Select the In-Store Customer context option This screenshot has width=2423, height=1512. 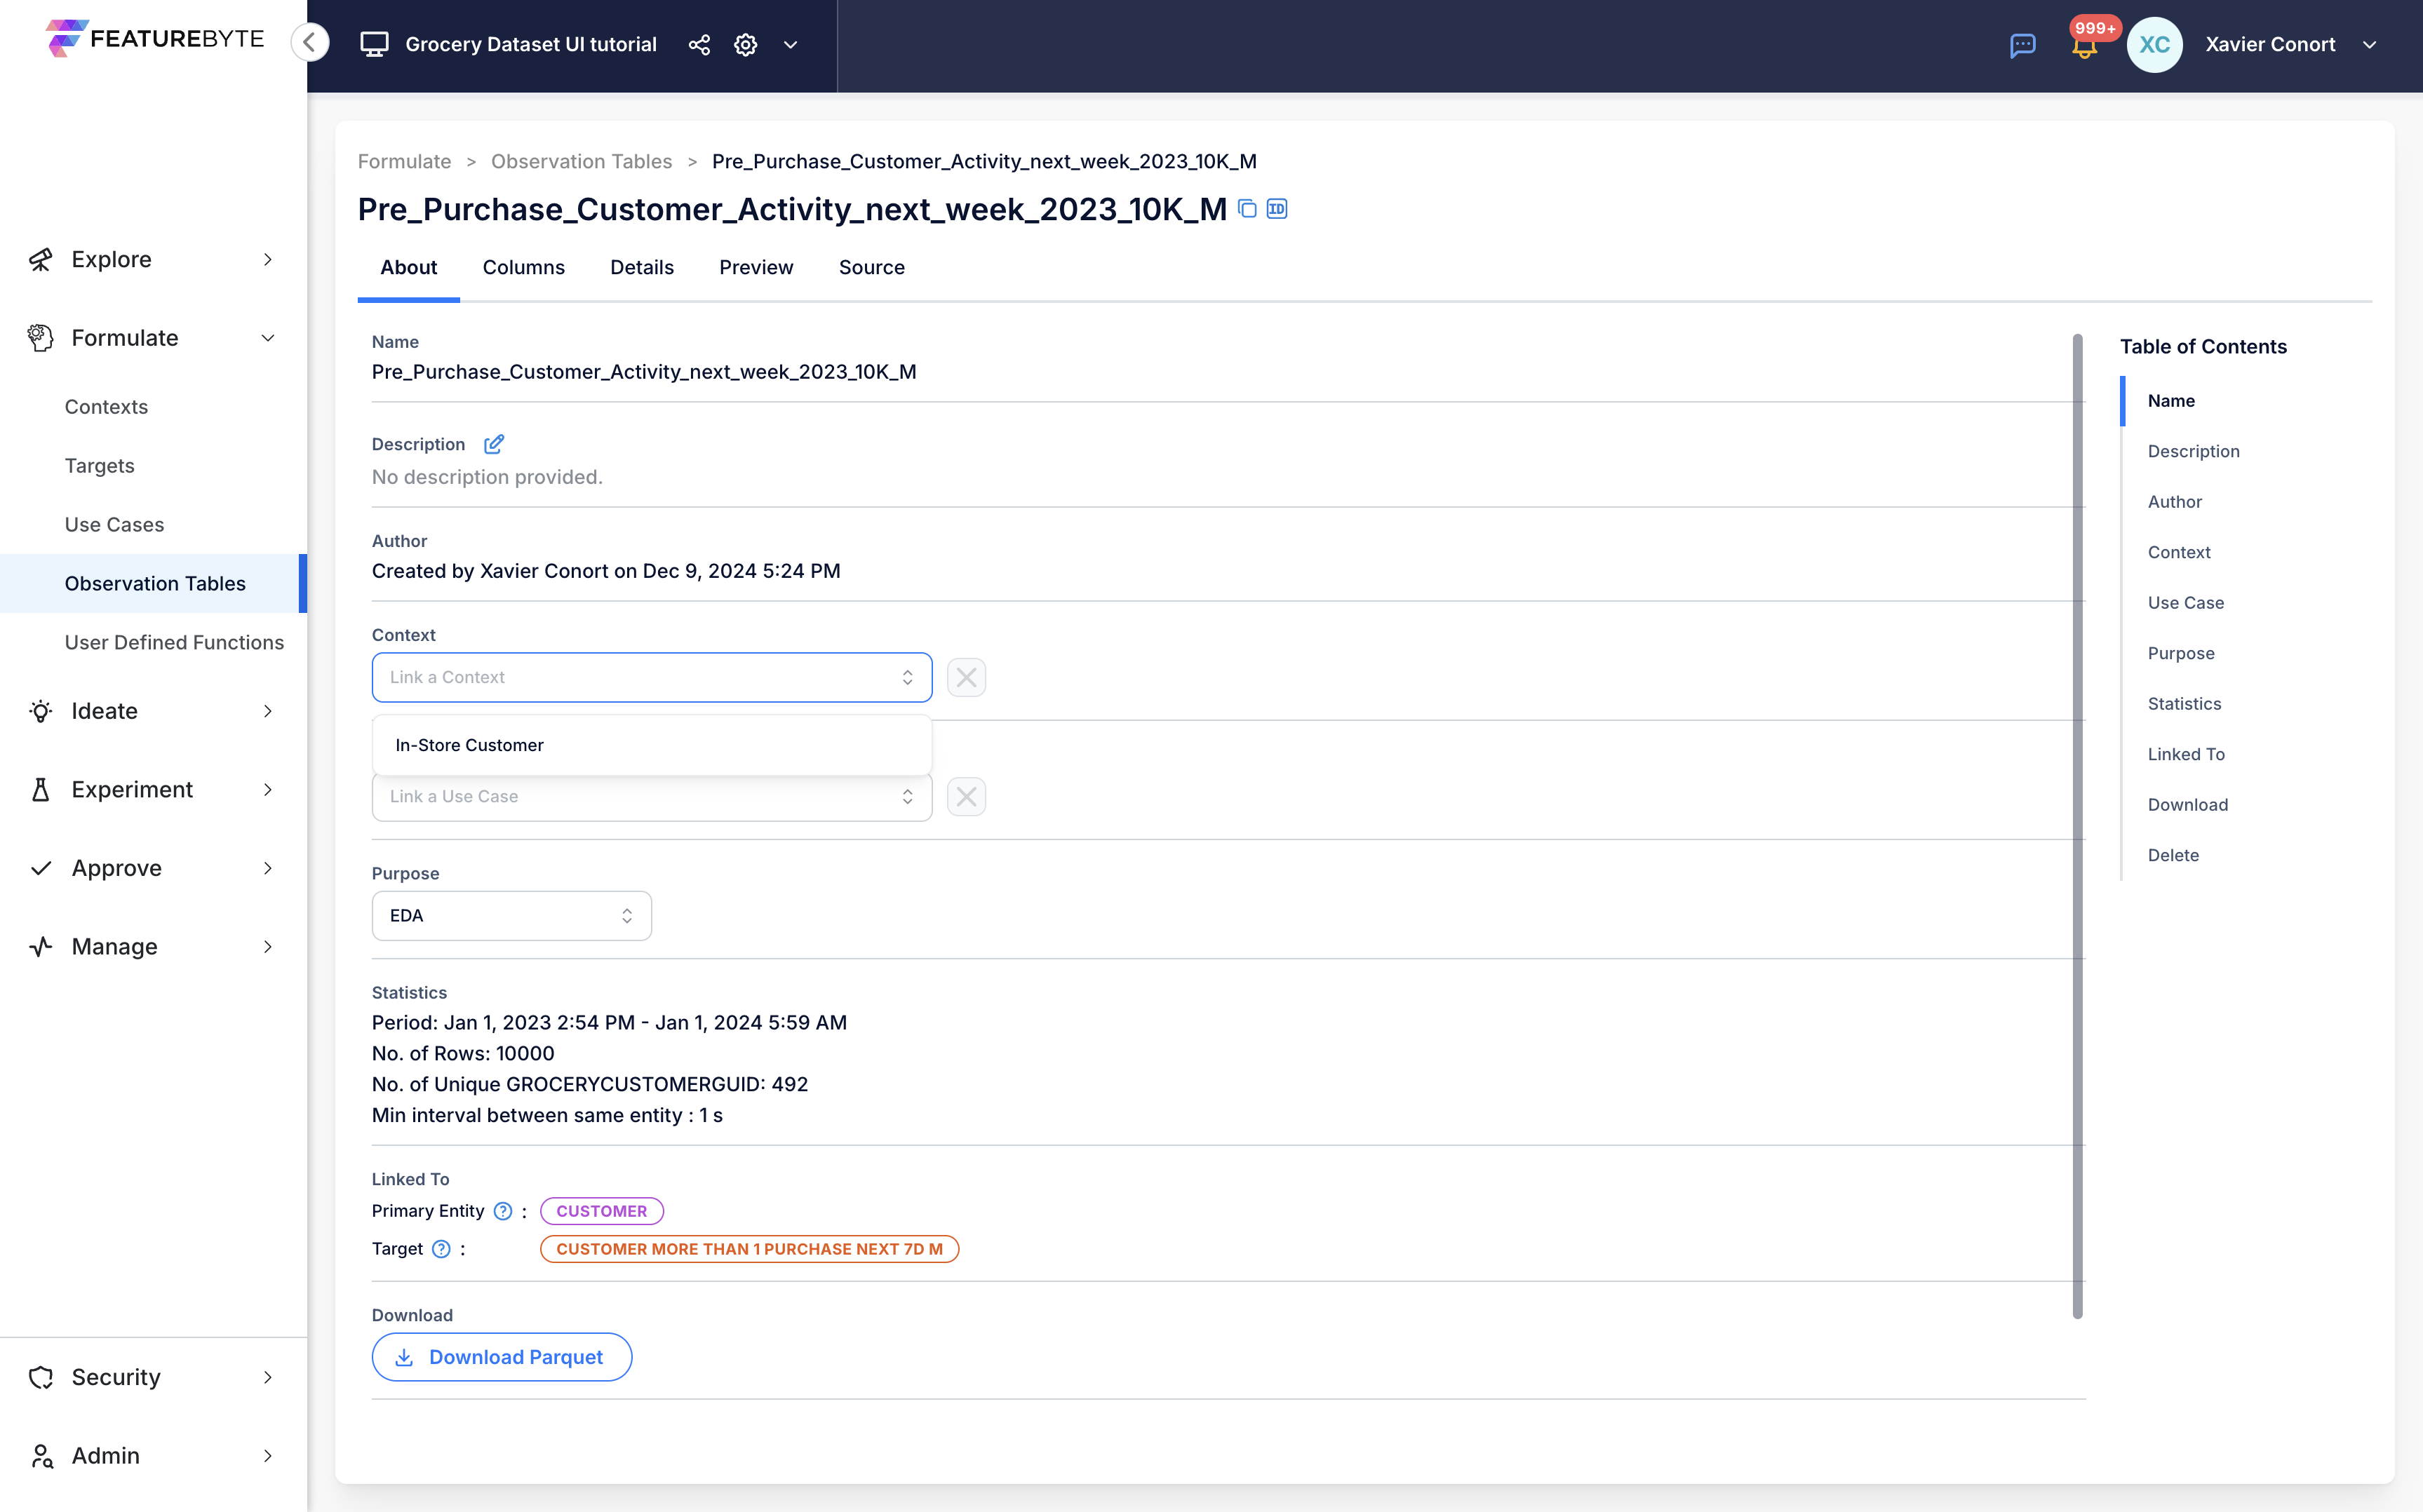(652, 745)
